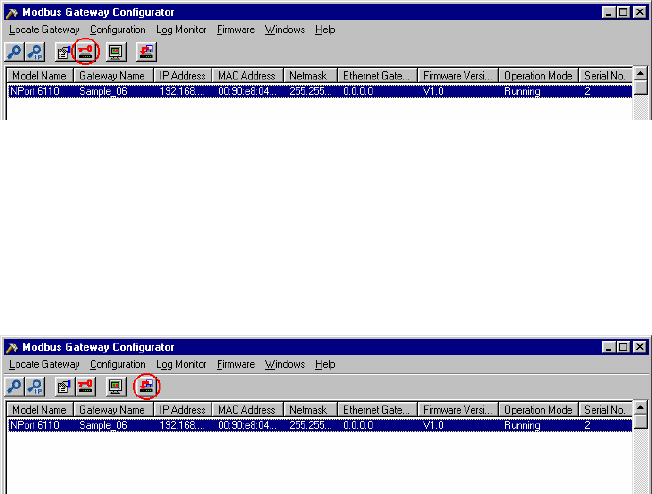Open Locate Gateway menu in bottom window

click(x=44, y=365)
